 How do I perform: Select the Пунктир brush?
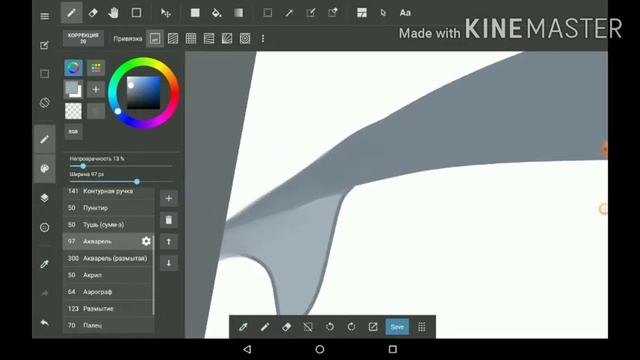click(108, 208)
